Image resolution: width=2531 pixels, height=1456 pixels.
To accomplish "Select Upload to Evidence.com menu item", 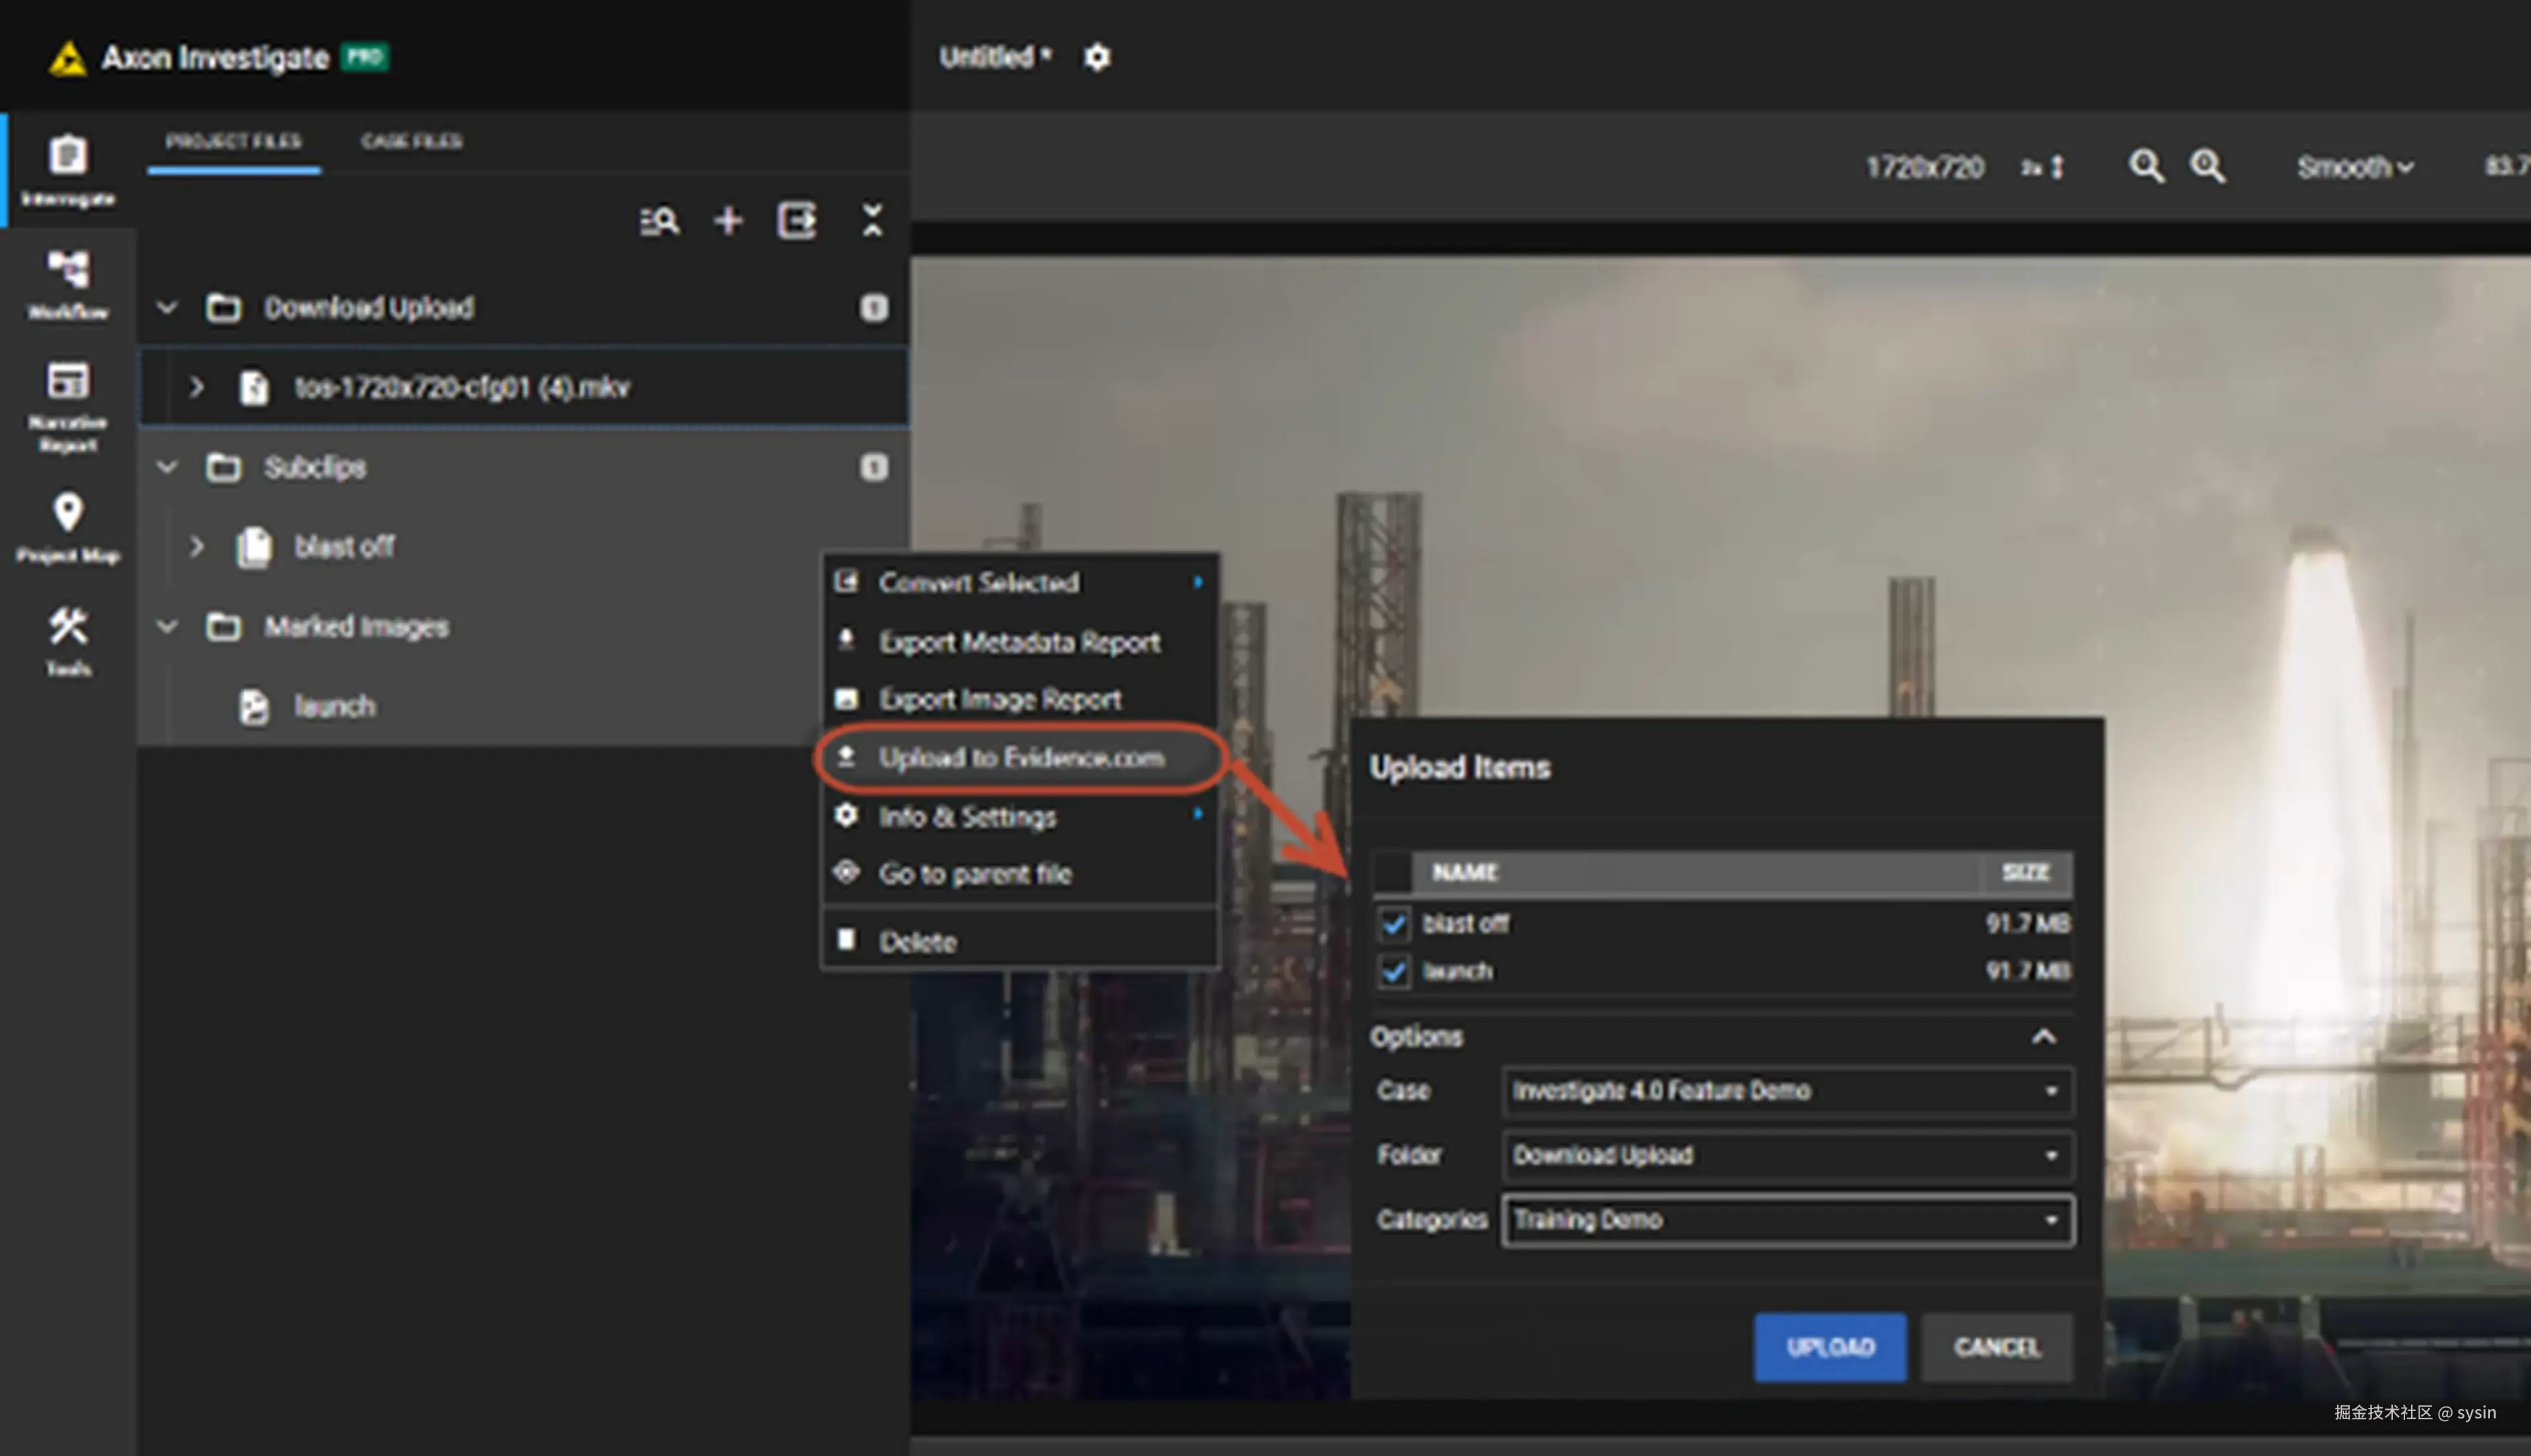I will pos(1020,758).
